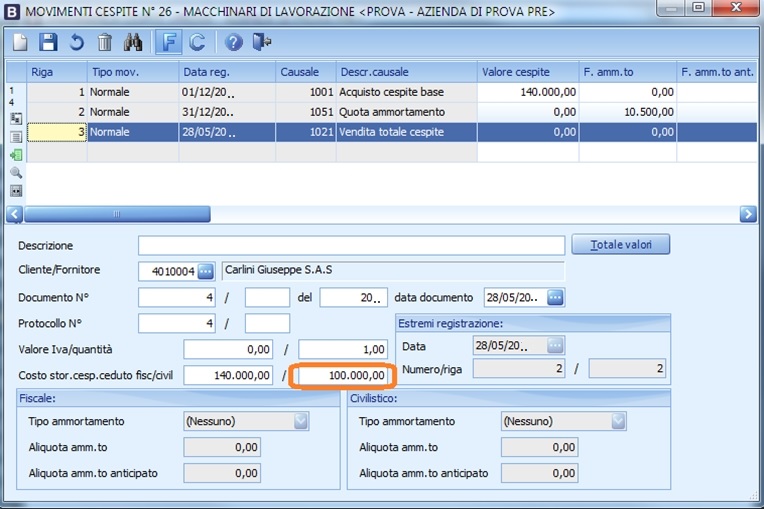The image size is (764, 509).
Task: Delete row using trash bin icon
Action: [x=104, y=42]
